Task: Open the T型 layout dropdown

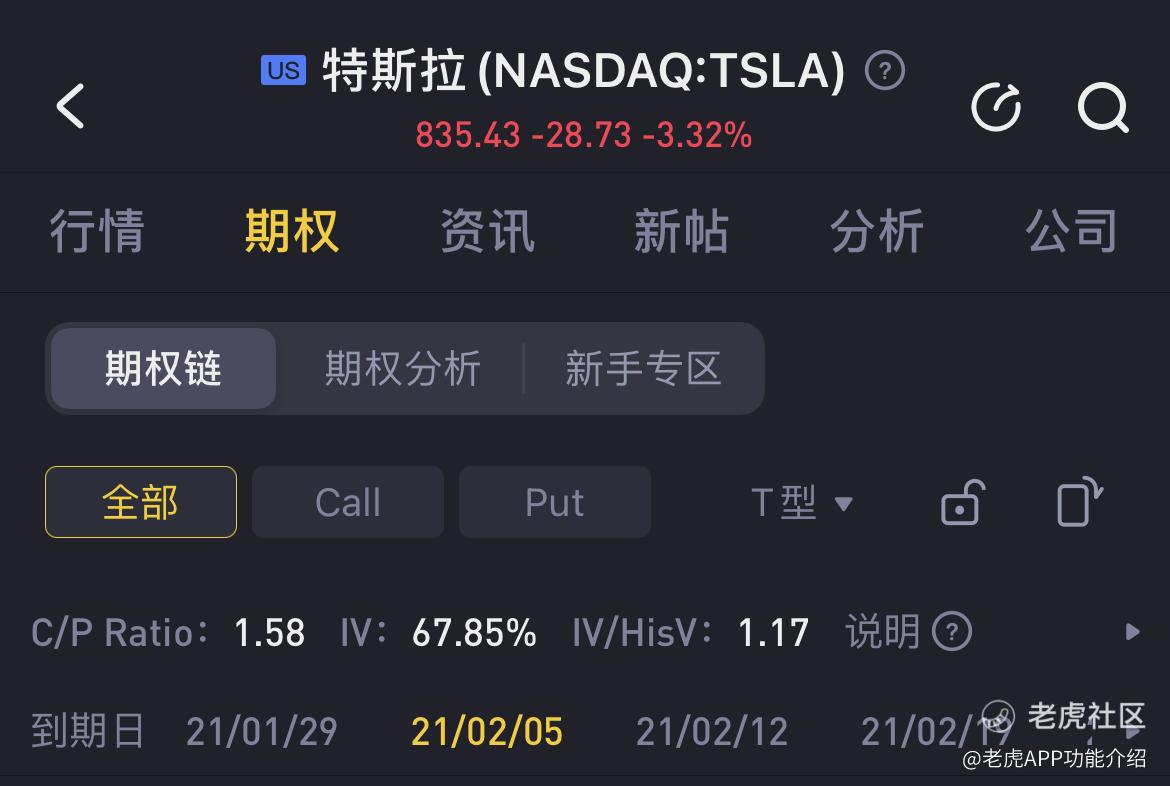Action: click(x=801, y=502)
